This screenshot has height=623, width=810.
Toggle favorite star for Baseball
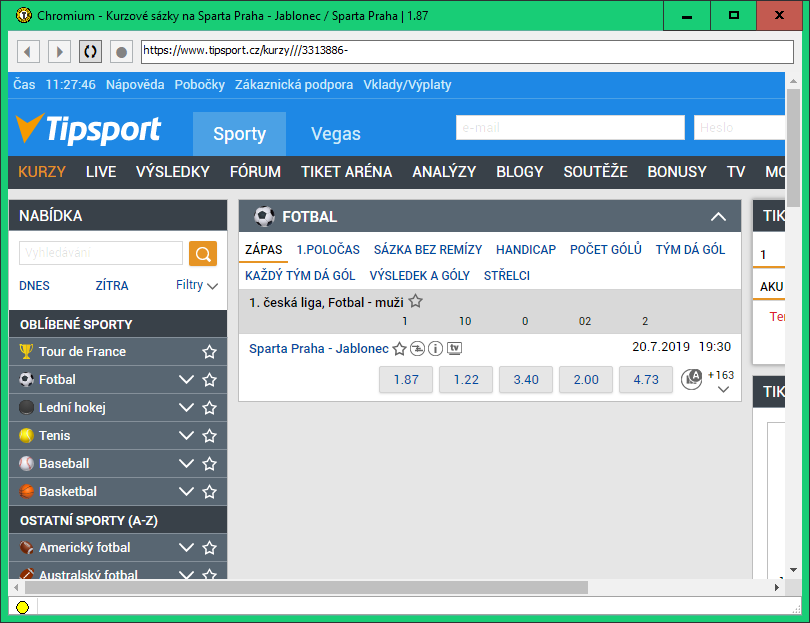(209, 463)
